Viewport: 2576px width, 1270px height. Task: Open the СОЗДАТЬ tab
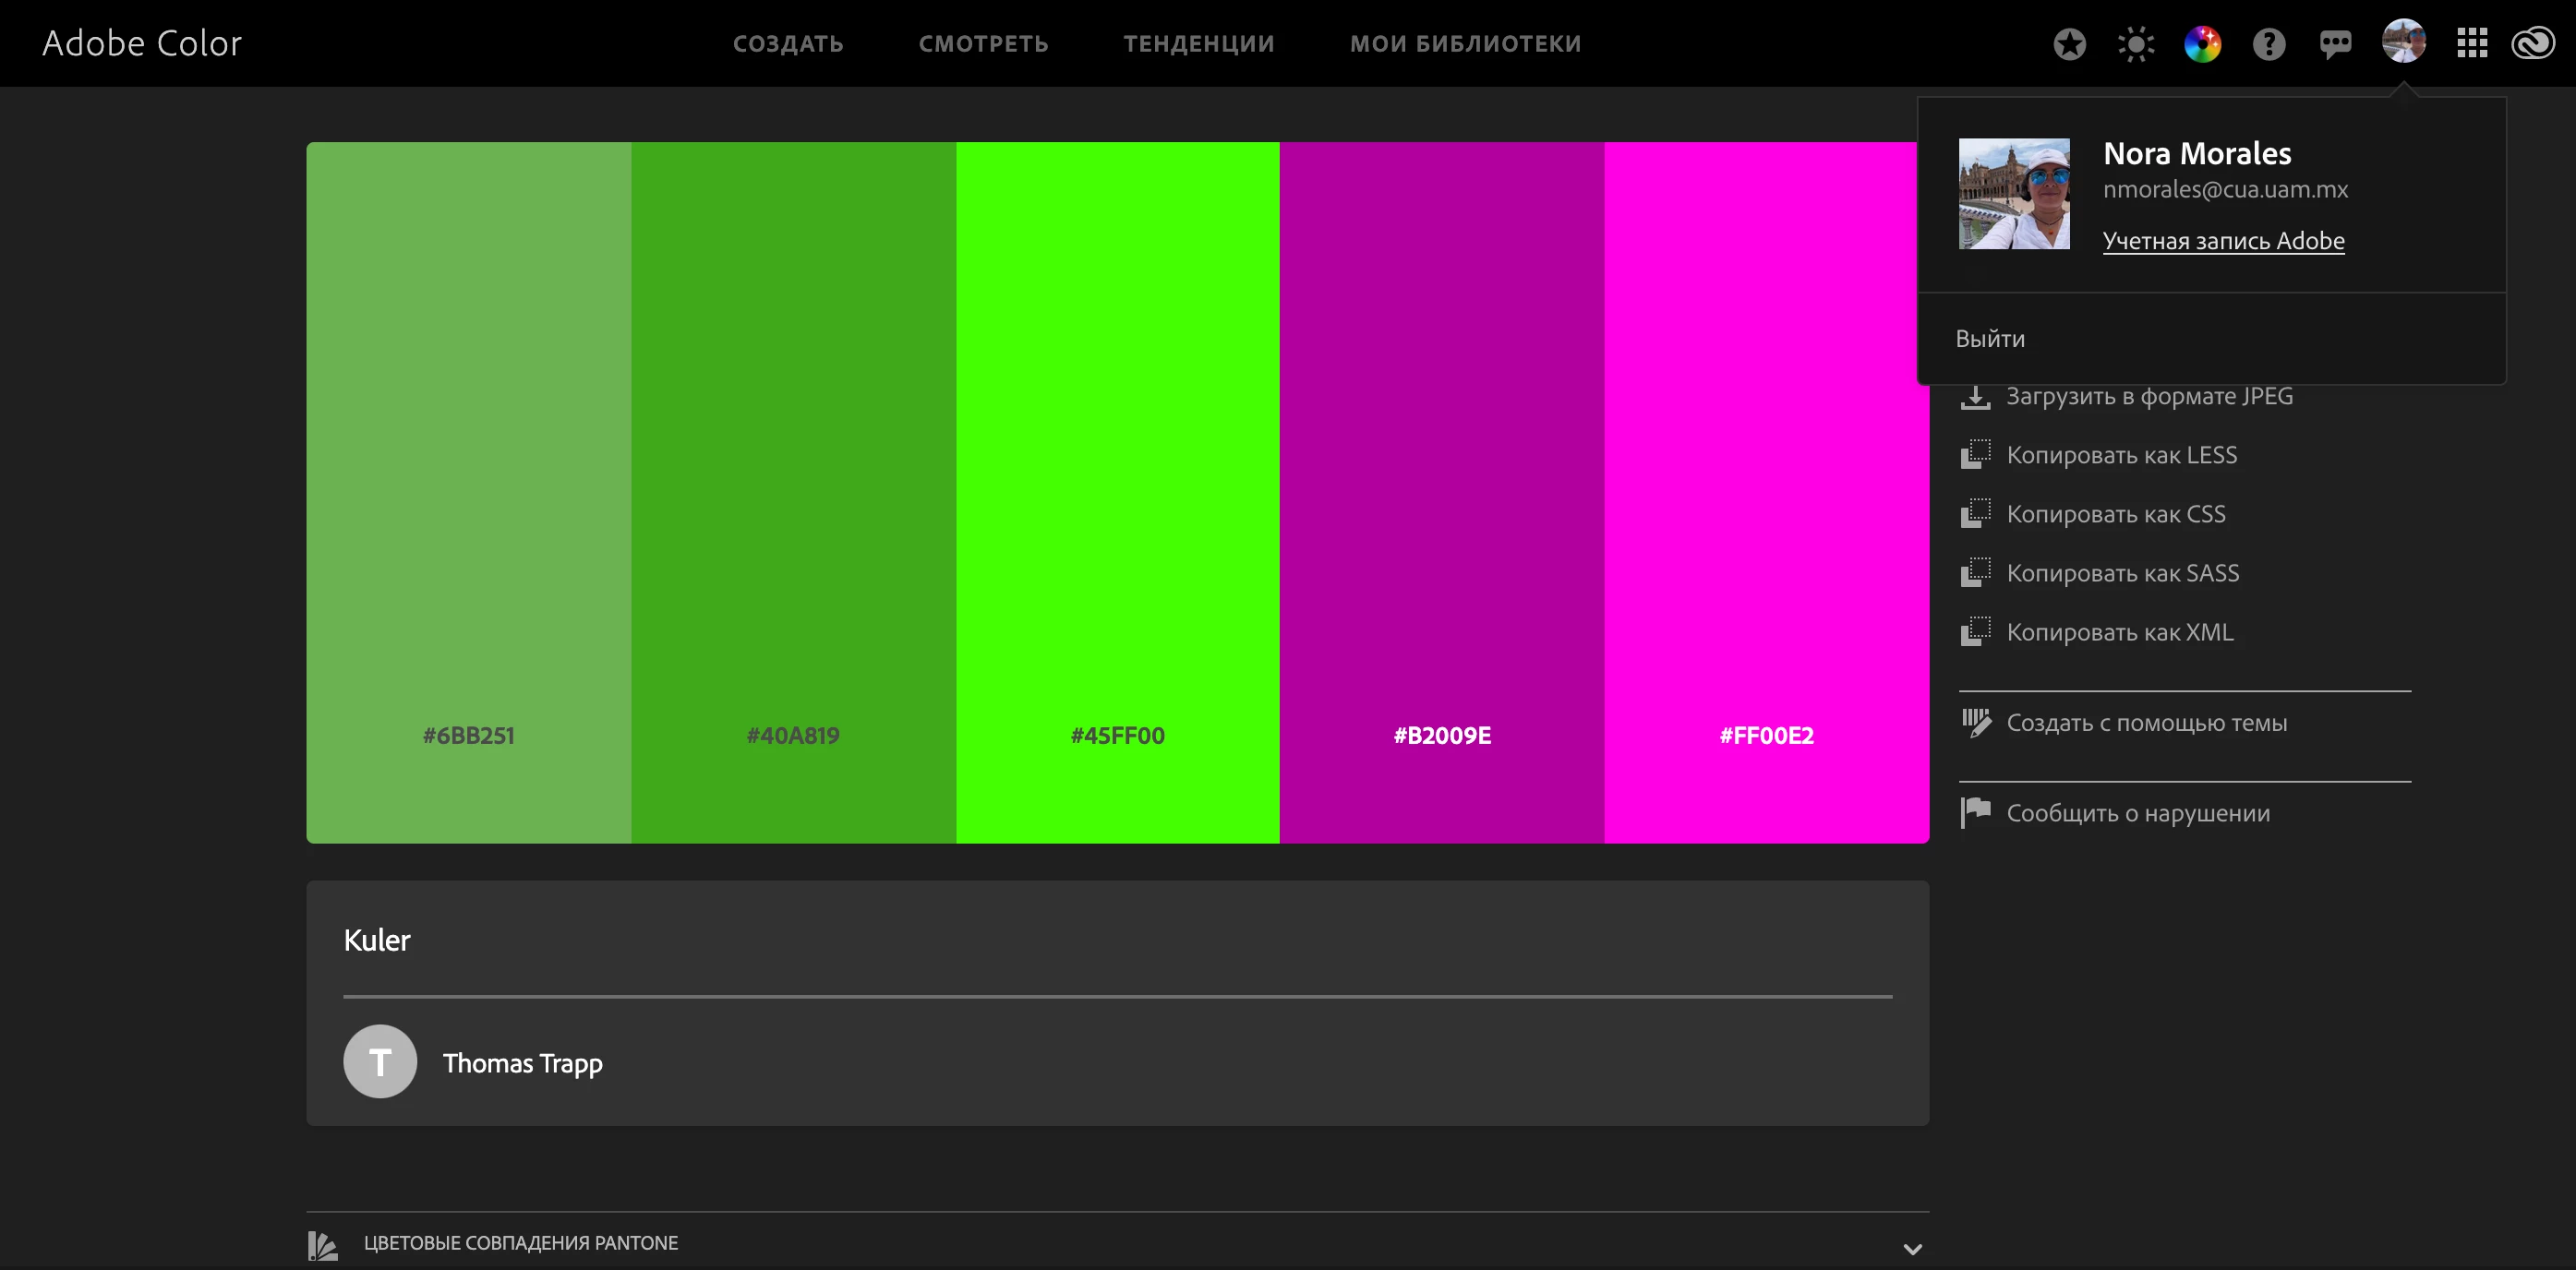[x=788, y=44]
